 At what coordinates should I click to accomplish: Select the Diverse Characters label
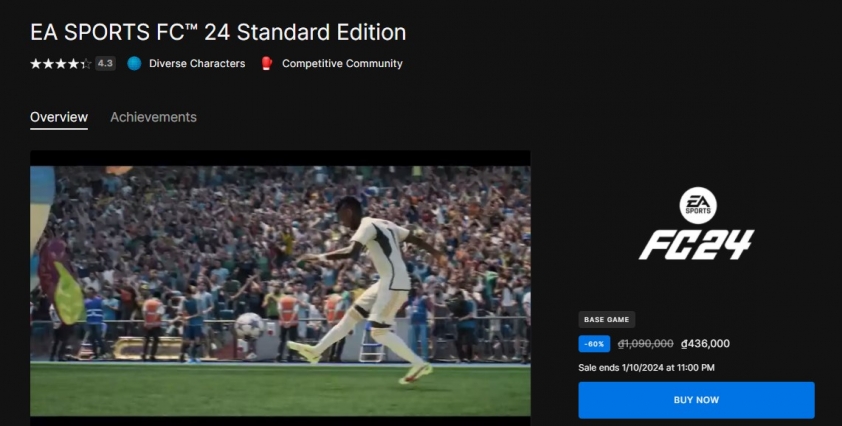pos(197,63)
